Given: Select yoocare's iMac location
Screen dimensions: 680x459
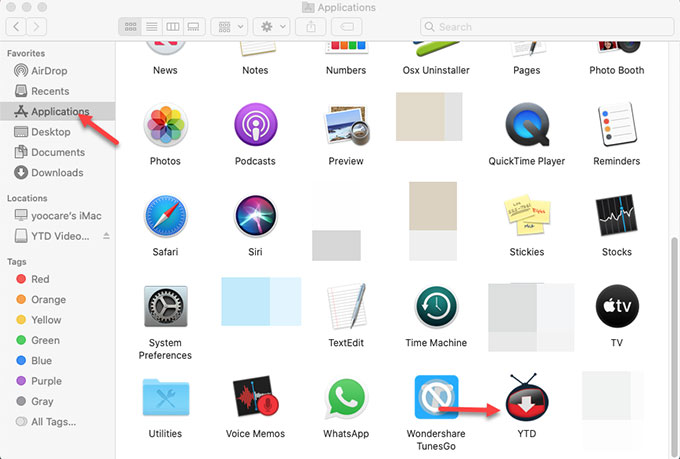Looking at the screenshot, I should click(x=57, y=216).
